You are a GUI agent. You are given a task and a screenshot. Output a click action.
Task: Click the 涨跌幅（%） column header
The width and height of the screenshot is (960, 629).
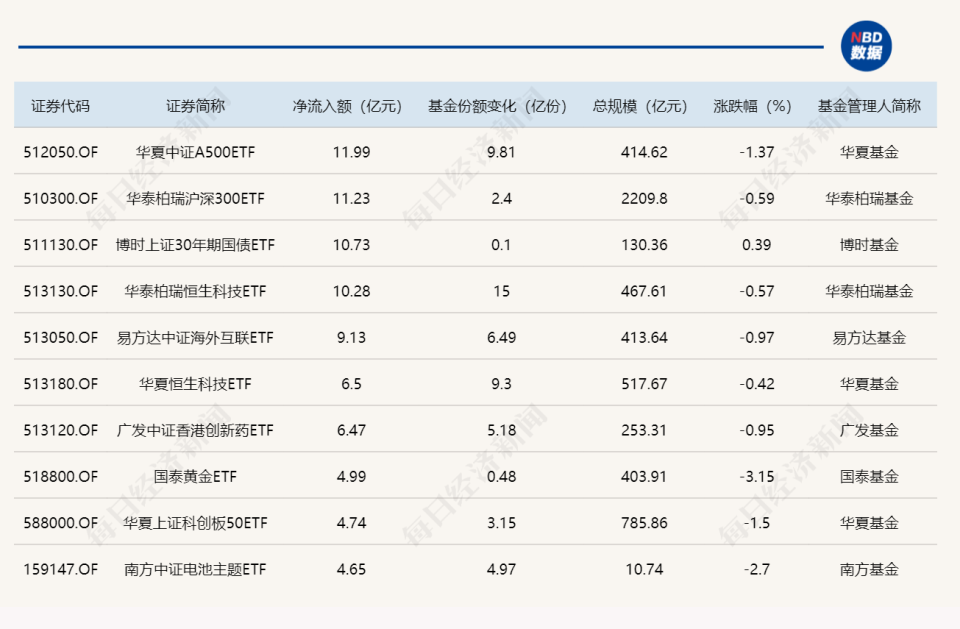753,106
